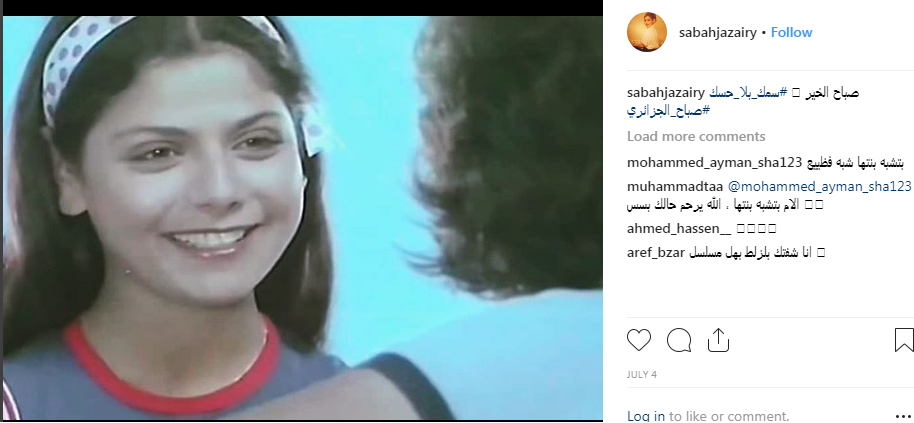Open comments via speech bubble icon

(679, 340)
